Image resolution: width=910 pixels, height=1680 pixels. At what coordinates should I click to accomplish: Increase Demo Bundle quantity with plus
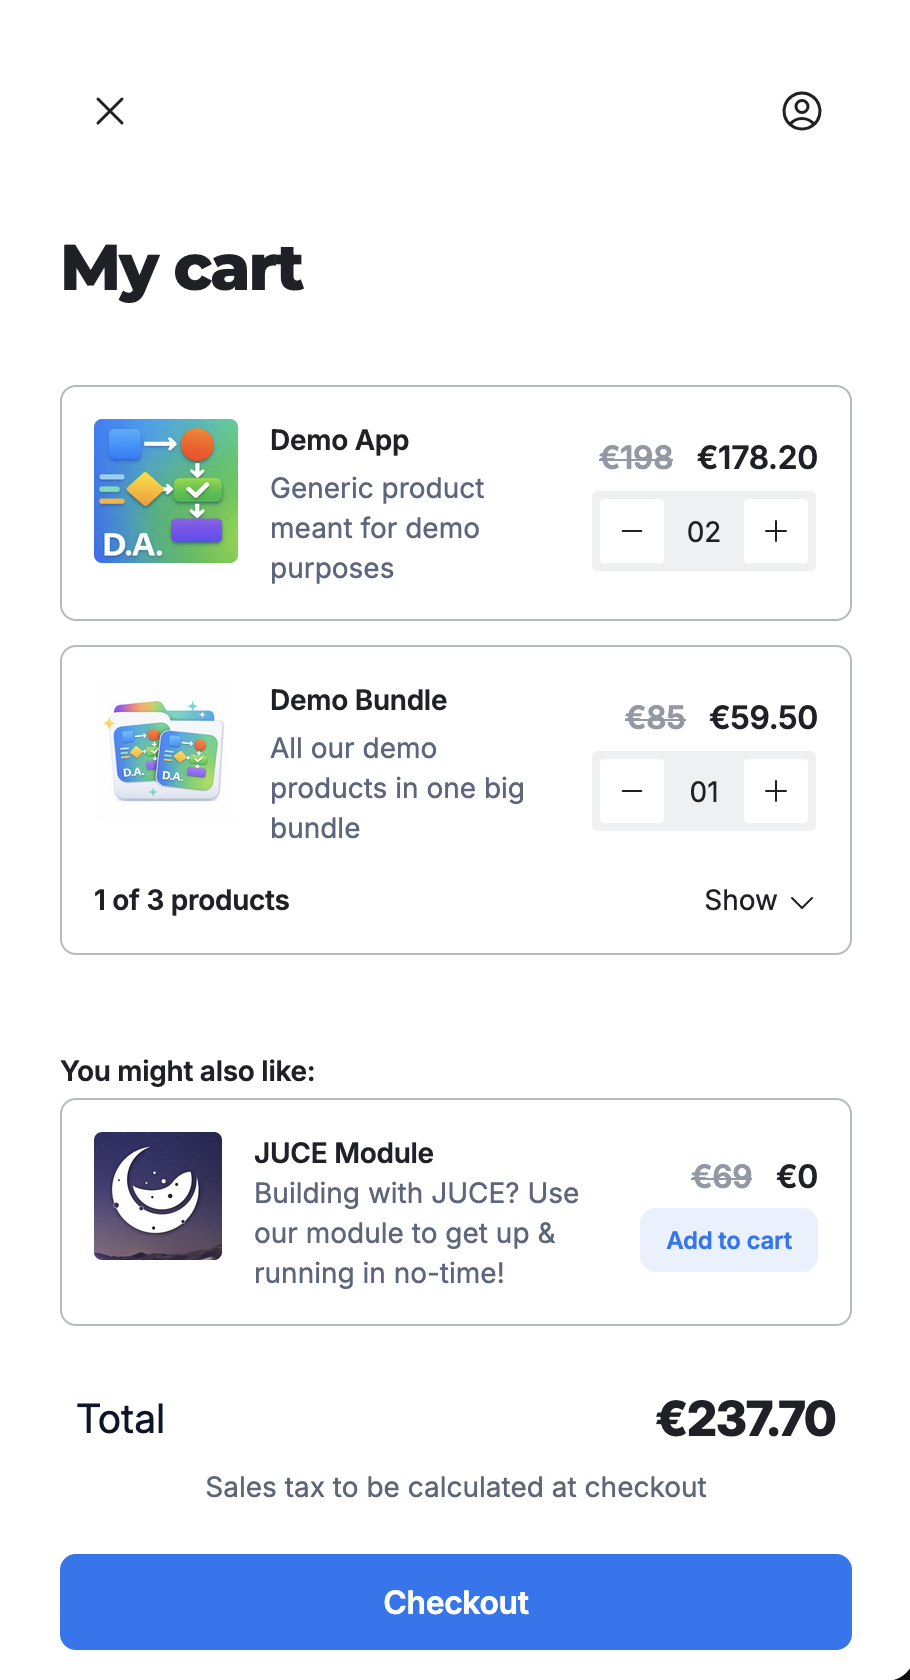776,791
